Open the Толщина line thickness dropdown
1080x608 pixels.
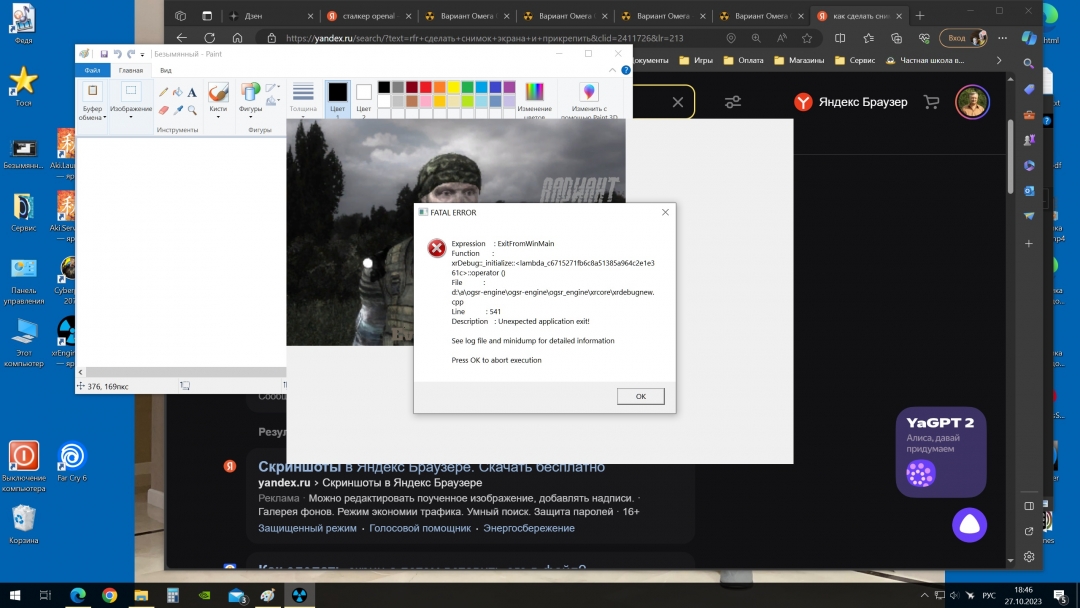303,99
